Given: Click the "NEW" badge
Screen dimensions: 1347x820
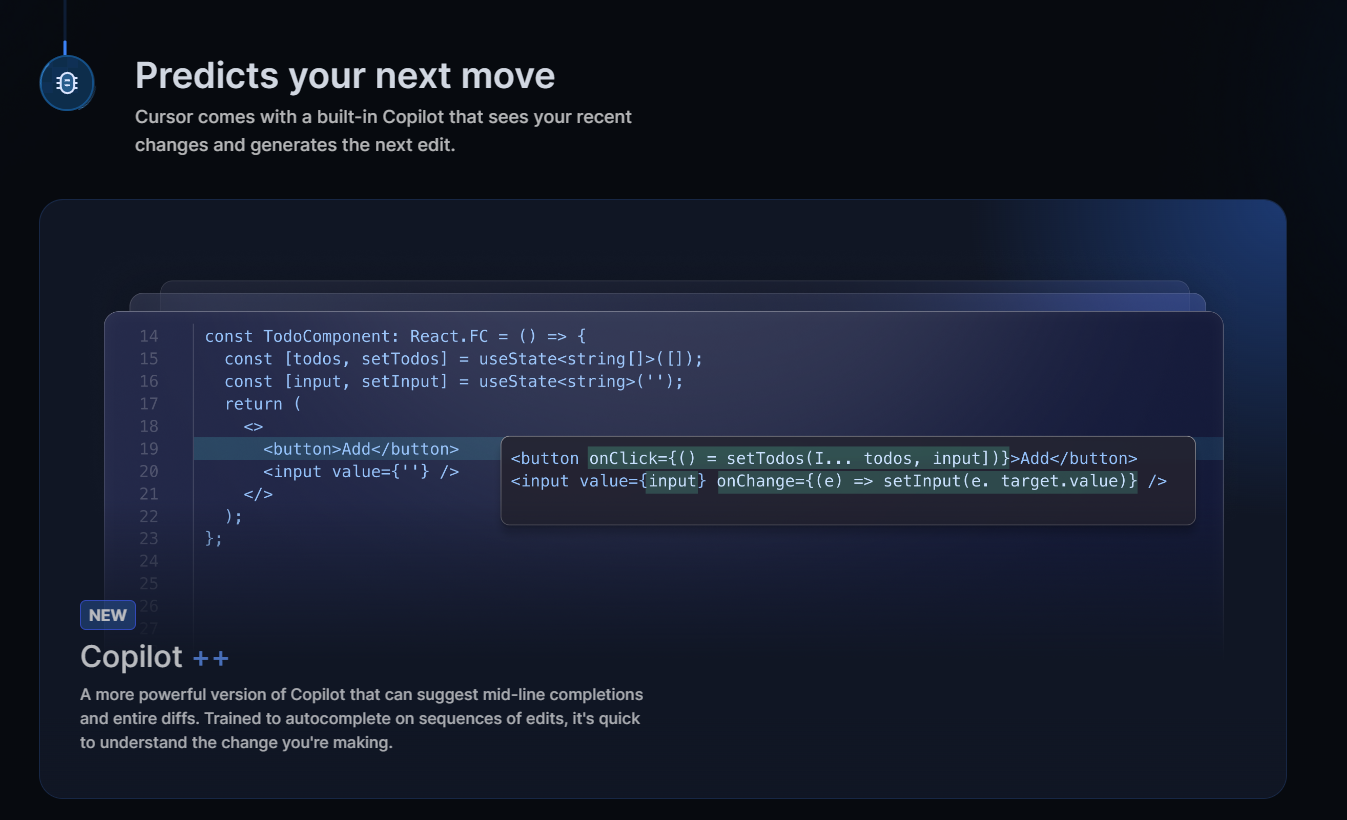Looking at the screenshot, I should pyautogui.click(x=108, y=615).
